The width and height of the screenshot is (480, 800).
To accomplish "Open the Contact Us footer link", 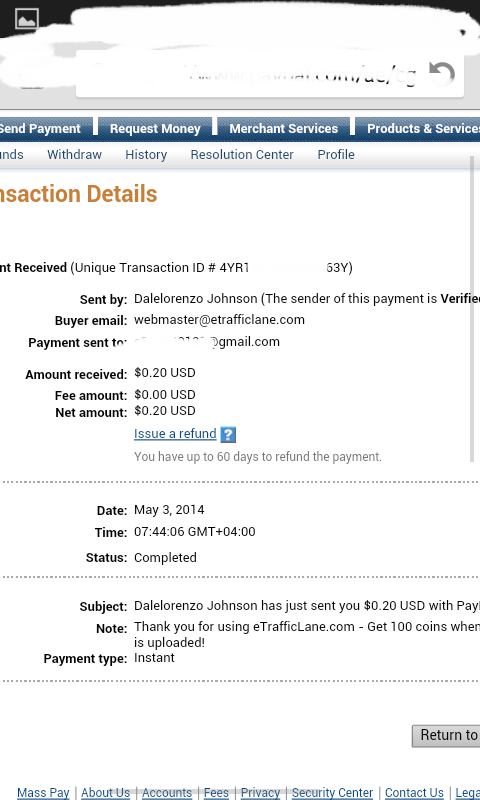I will (x=414, y=792).
